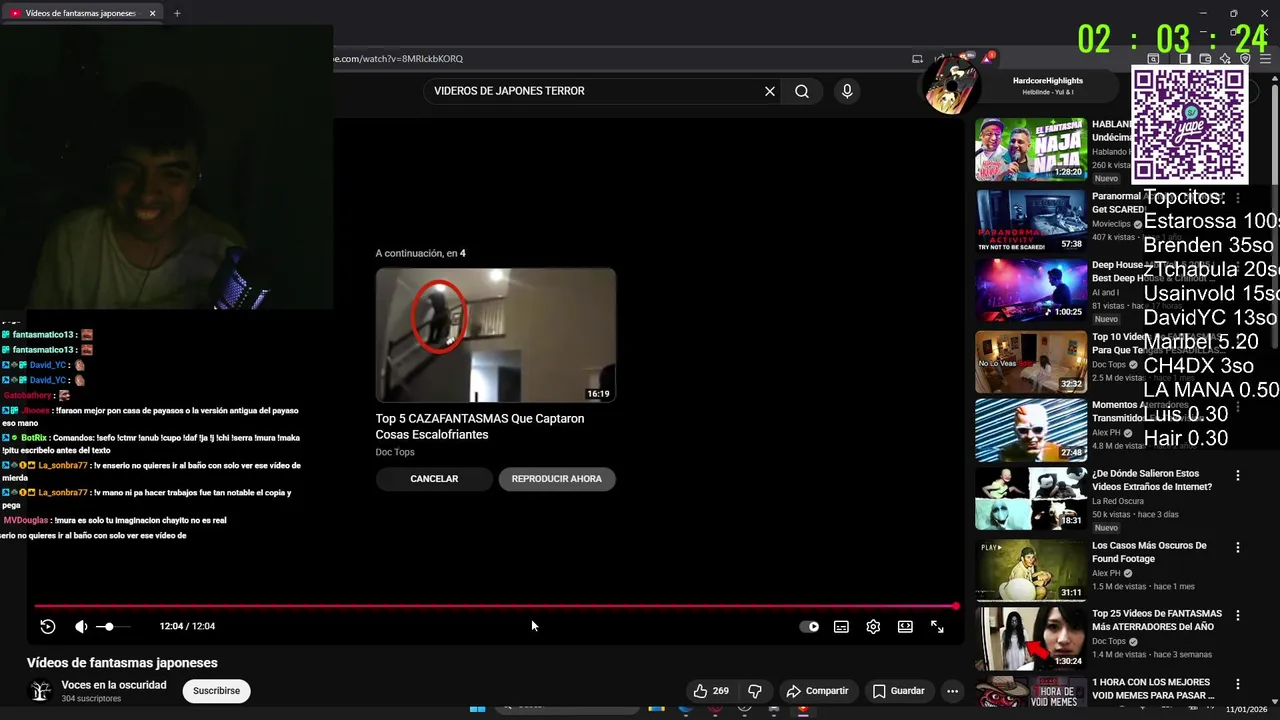The height and width of the screenshot is (720, 1280).
Task: Replay the finished video
Action: click(48, 626)
